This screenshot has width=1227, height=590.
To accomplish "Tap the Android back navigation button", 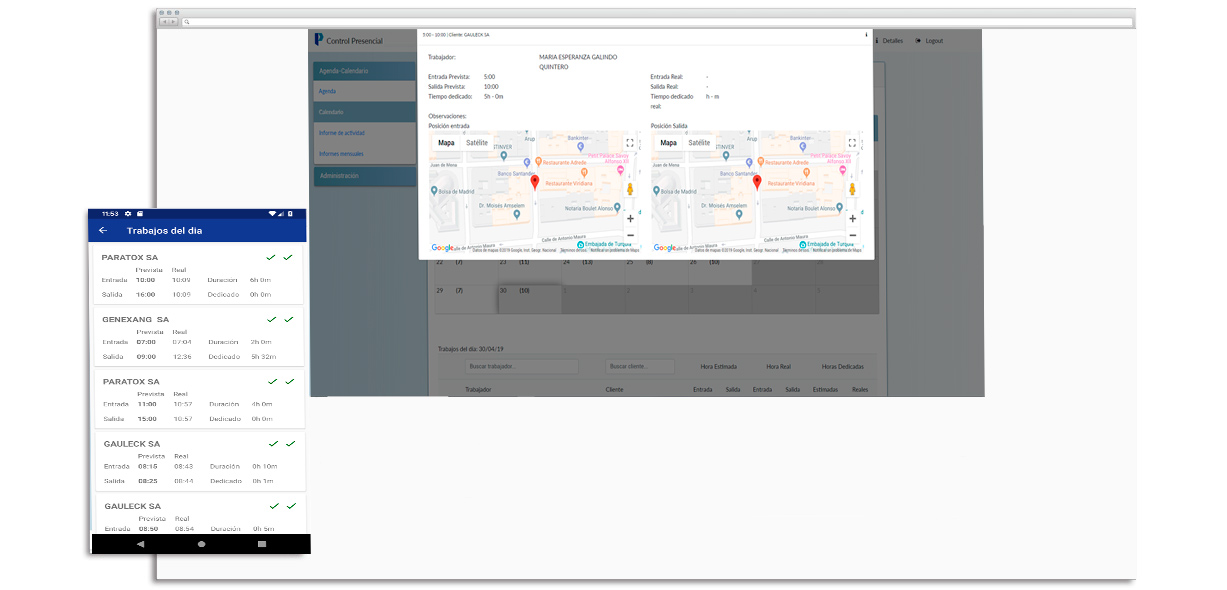I will point(140,544).
